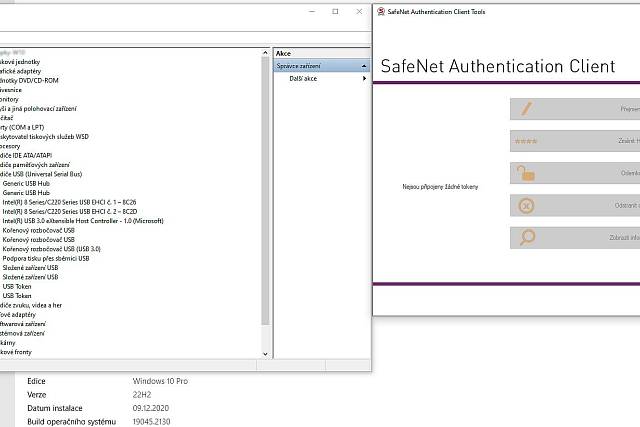Select Podpora tisku přes sběrnici USB

tap(46, 258)
